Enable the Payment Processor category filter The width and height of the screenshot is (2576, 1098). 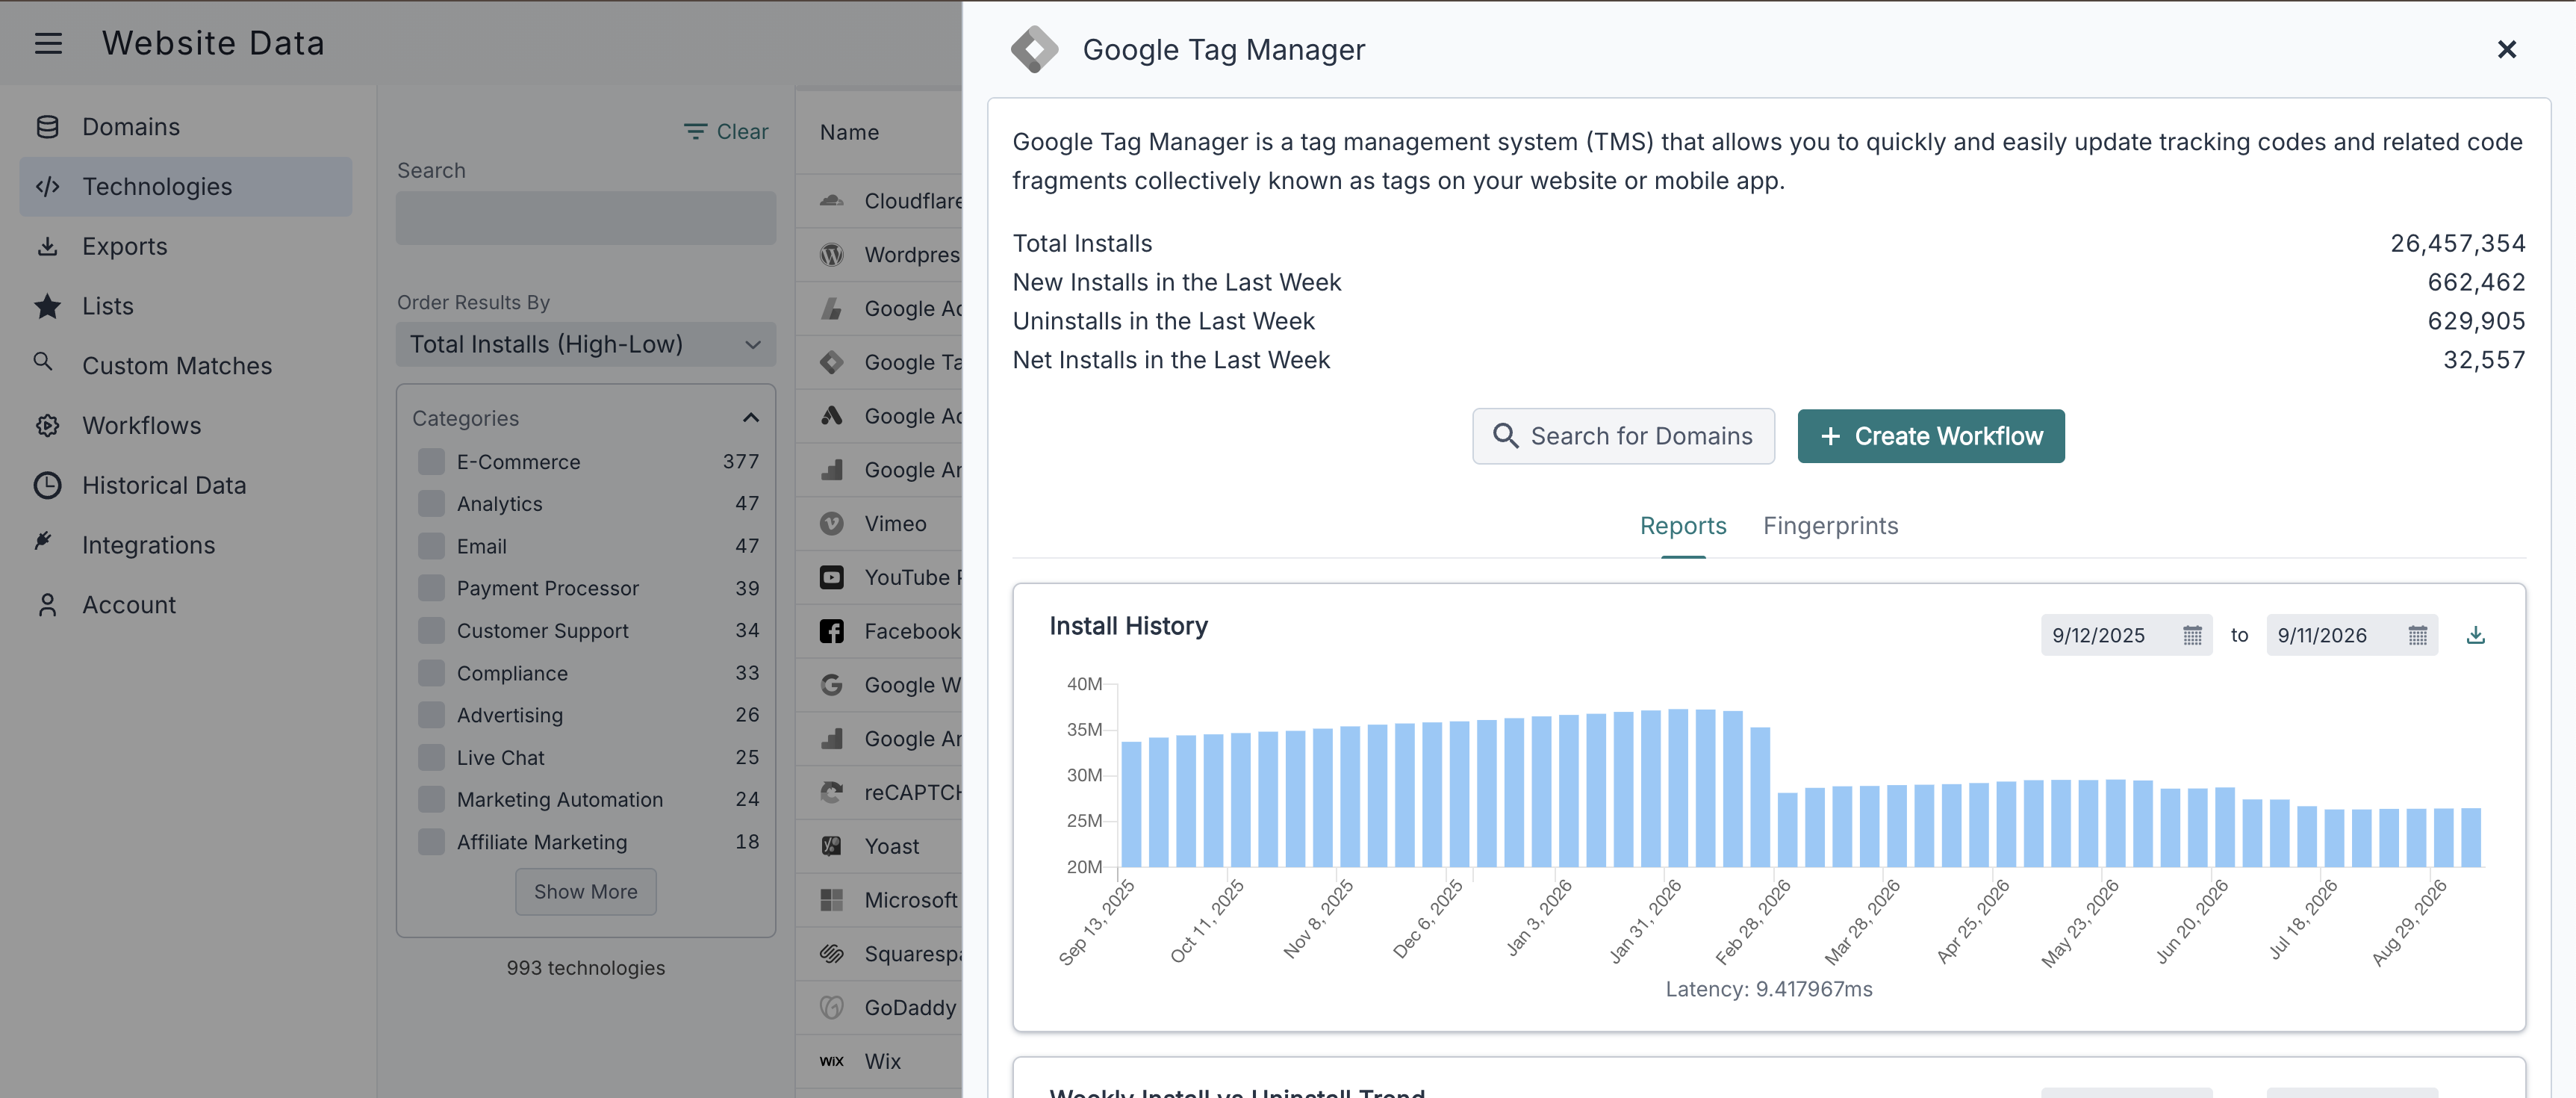pos(431,588)
